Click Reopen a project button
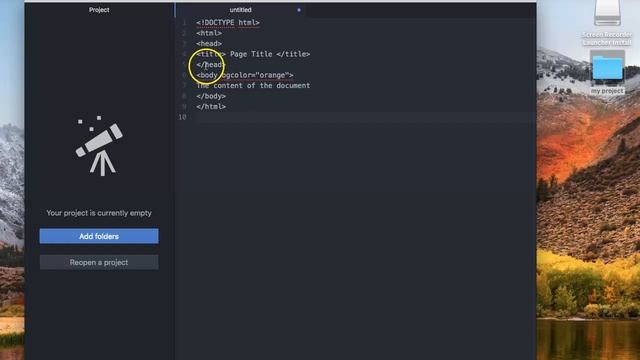The height and width of the screenshot is (360, 640). [99, 262]
